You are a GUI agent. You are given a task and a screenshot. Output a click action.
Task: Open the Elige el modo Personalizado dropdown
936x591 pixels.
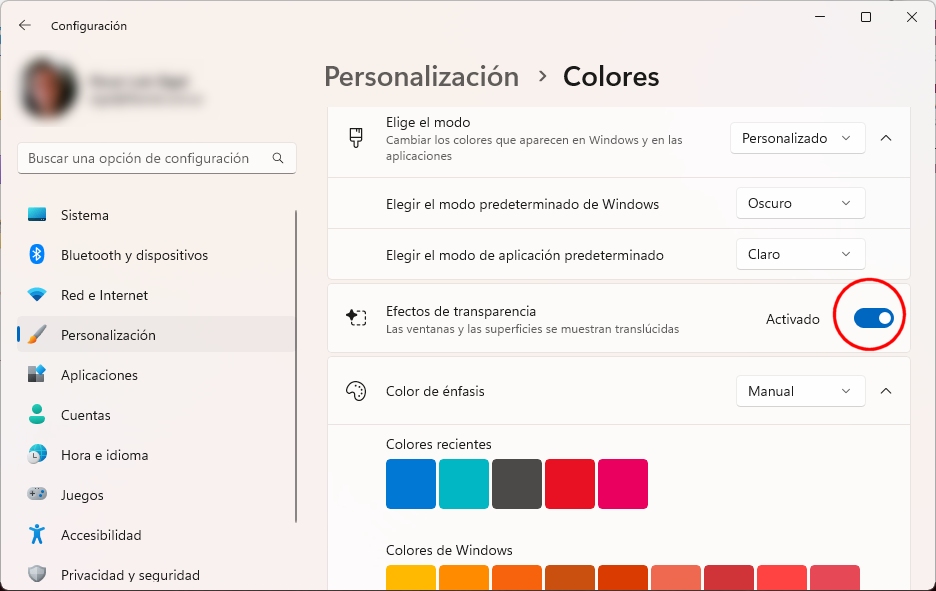798,138
